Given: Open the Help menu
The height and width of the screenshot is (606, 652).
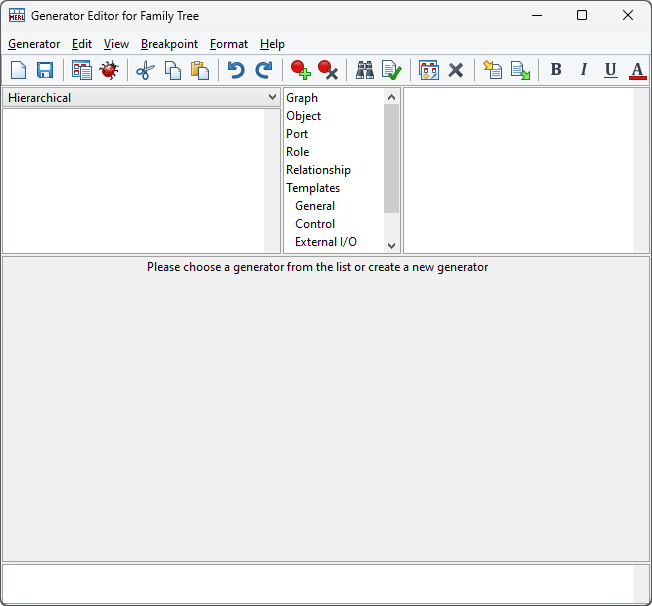Looking at the screenshot, I should 272,44.
